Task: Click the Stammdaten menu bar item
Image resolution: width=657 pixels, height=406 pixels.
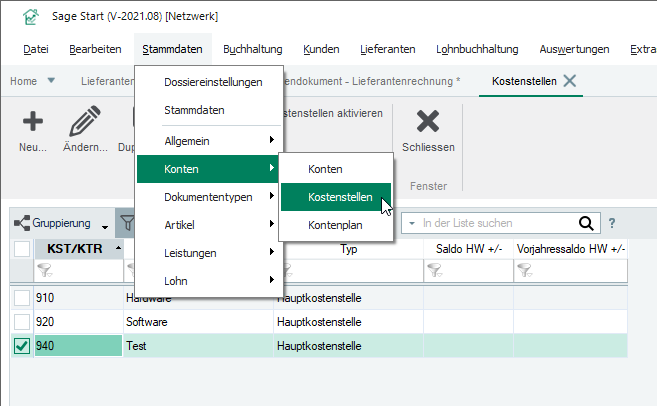Action: coord(172,49)
